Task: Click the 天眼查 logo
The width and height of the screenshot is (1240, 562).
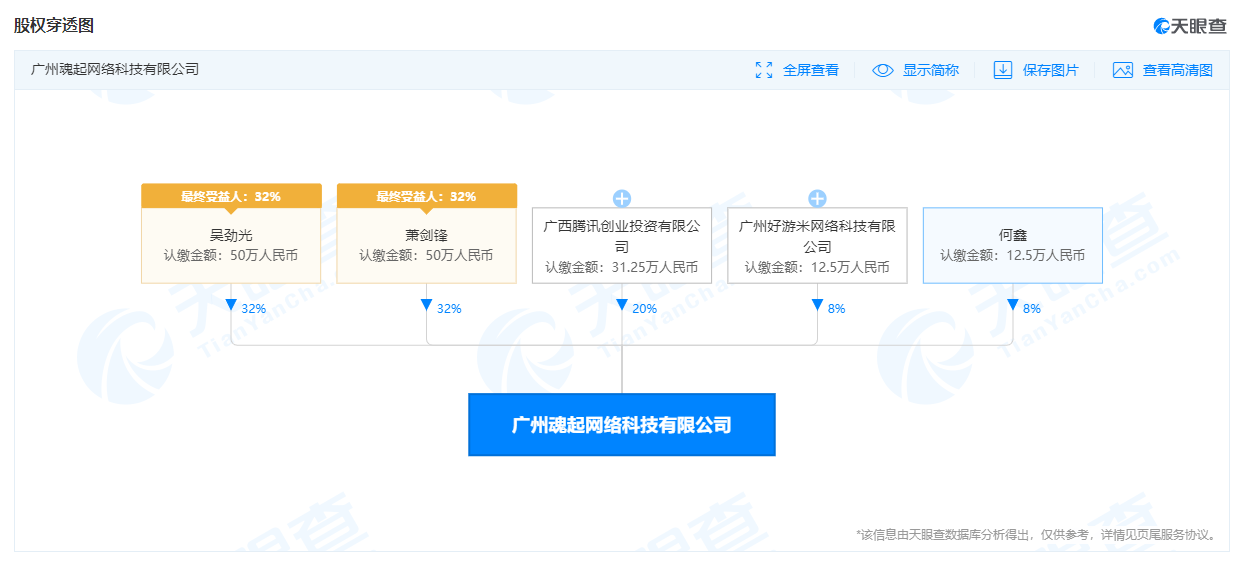Action: tap(1189, 26)
